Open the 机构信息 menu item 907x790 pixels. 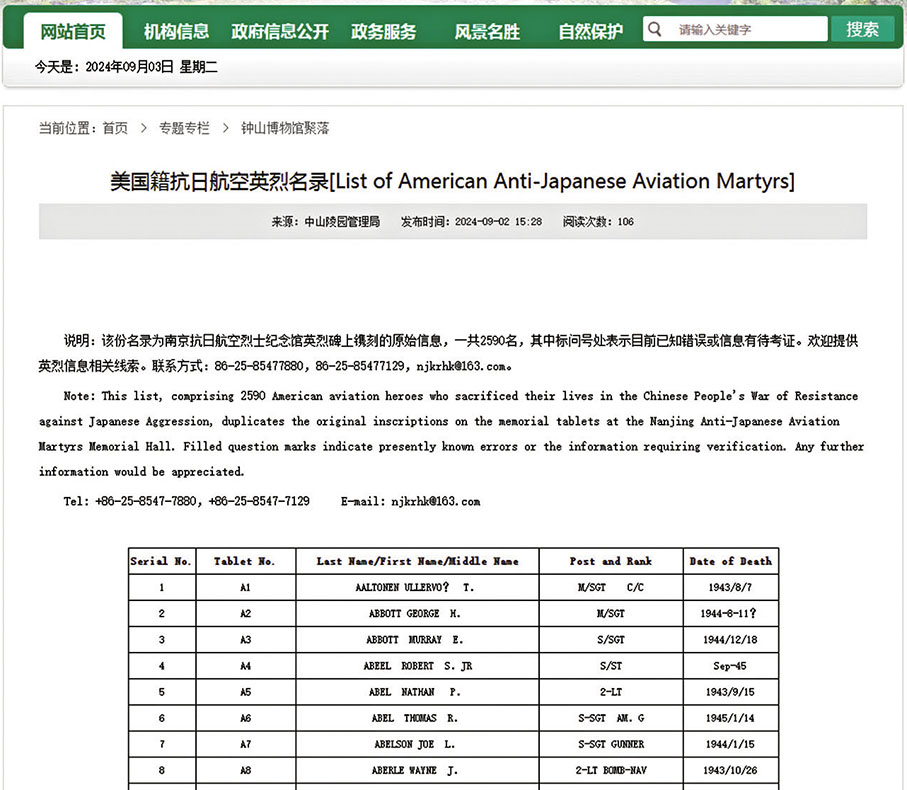176,31
